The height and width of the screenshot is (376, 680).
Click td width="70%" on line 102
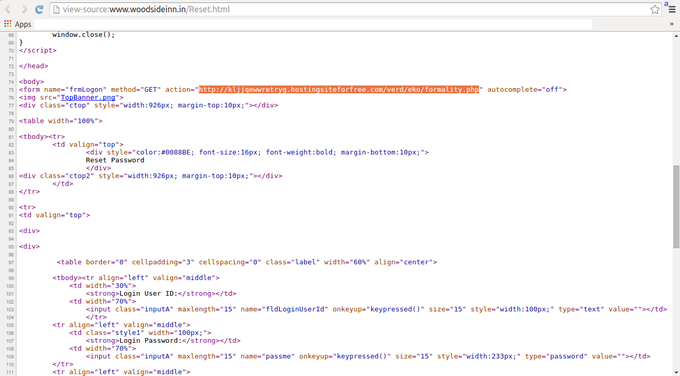[102, 301]
